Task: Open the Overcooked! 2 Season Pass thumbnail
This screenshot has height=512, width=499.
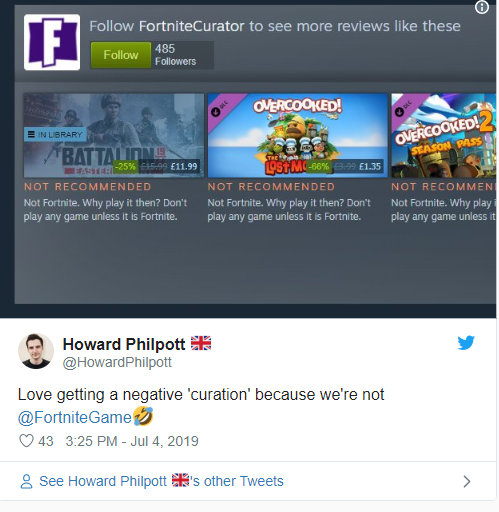Action: 444,135
